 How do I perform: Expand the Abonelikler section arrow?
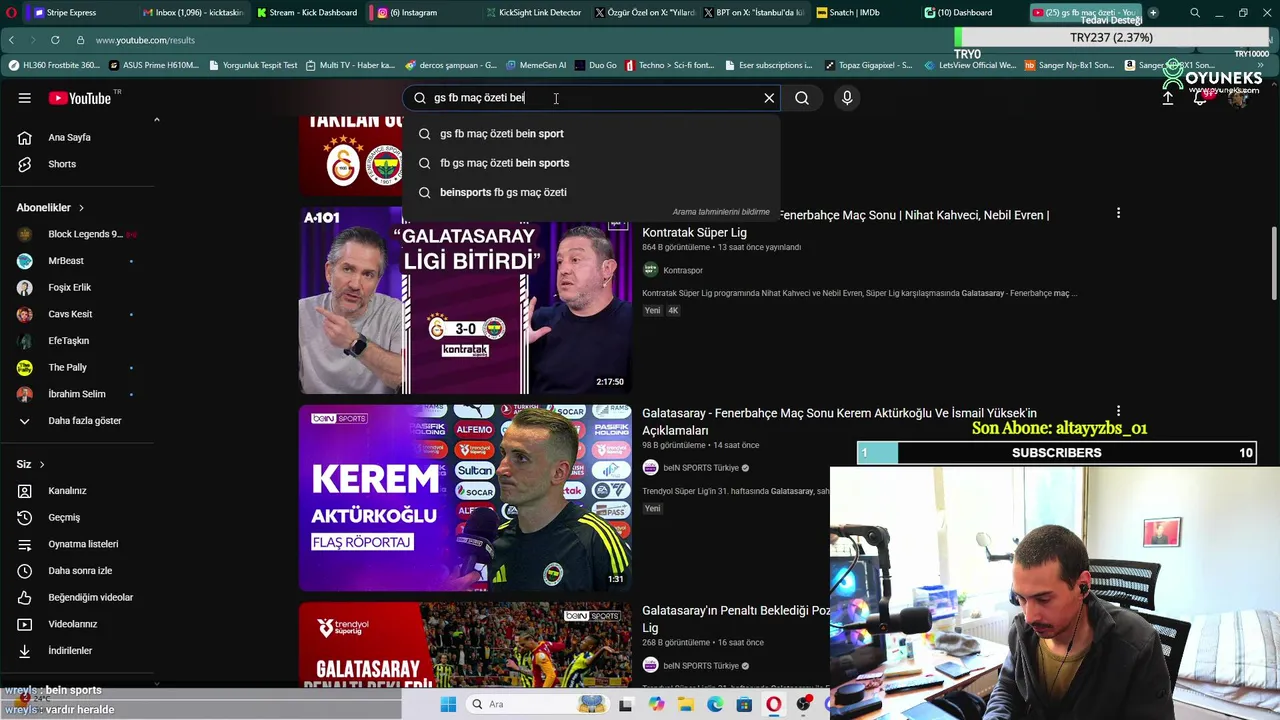(81, 207)
